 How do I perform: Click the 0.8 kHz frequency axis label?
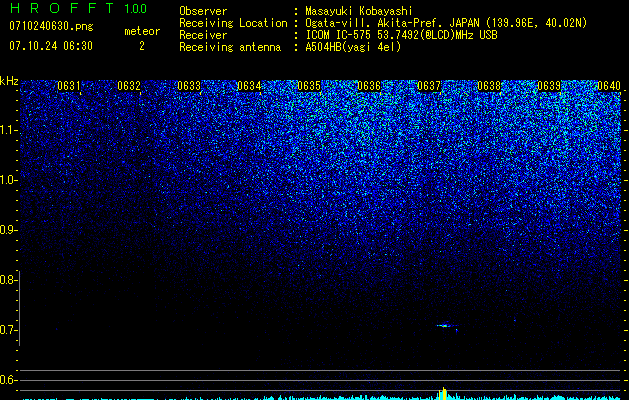tap(8, 280)
